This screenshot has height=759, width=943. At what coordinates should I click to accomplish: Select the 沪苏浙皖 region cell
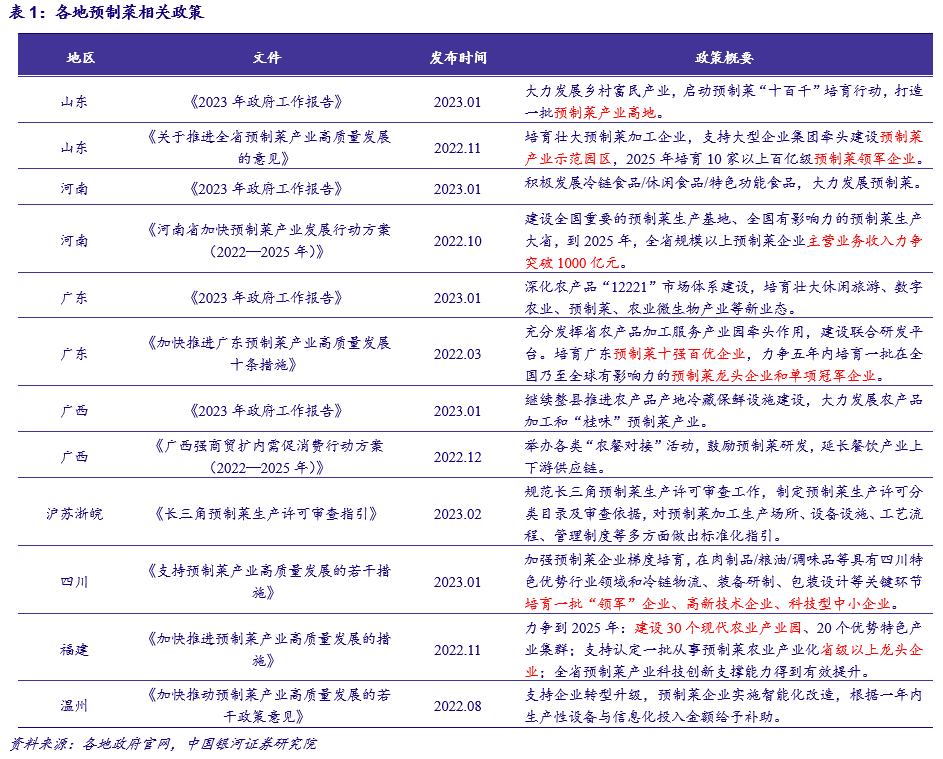pyautogui.click(x=75, y=514)
